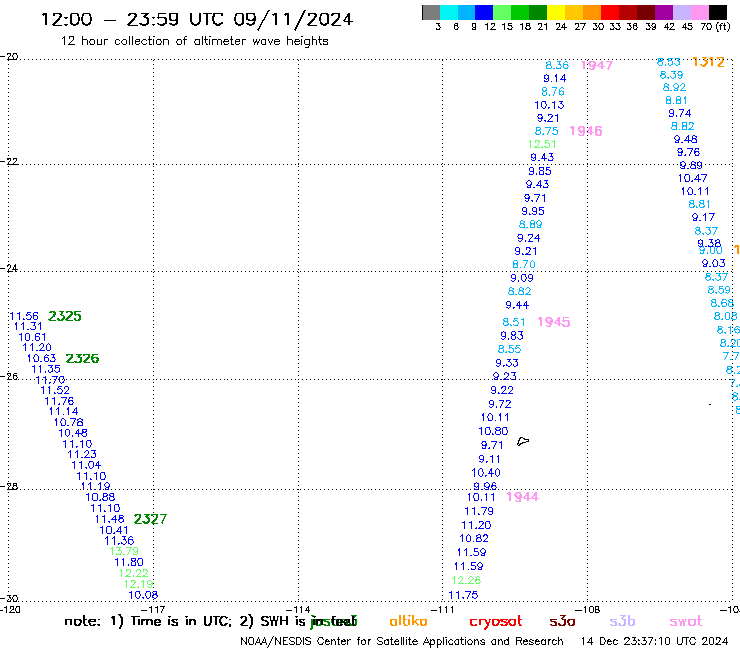Screen dimensions: 740x650
Task: Click the wave height value 10.08
Action: tap(143, 596)
